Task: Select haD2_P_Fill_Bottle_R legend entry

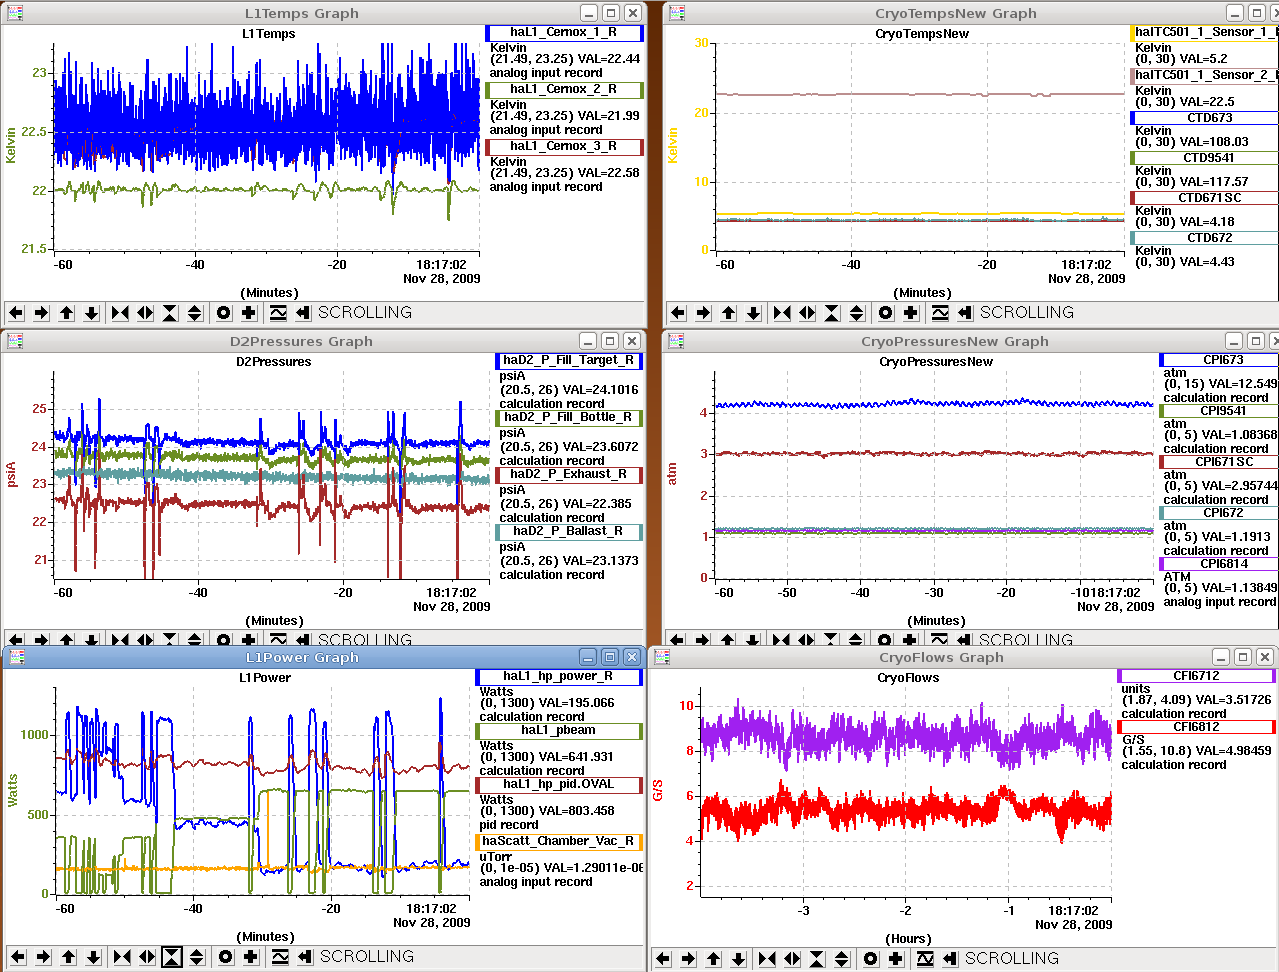Action: pyautogui.click(x=569, y=418)
